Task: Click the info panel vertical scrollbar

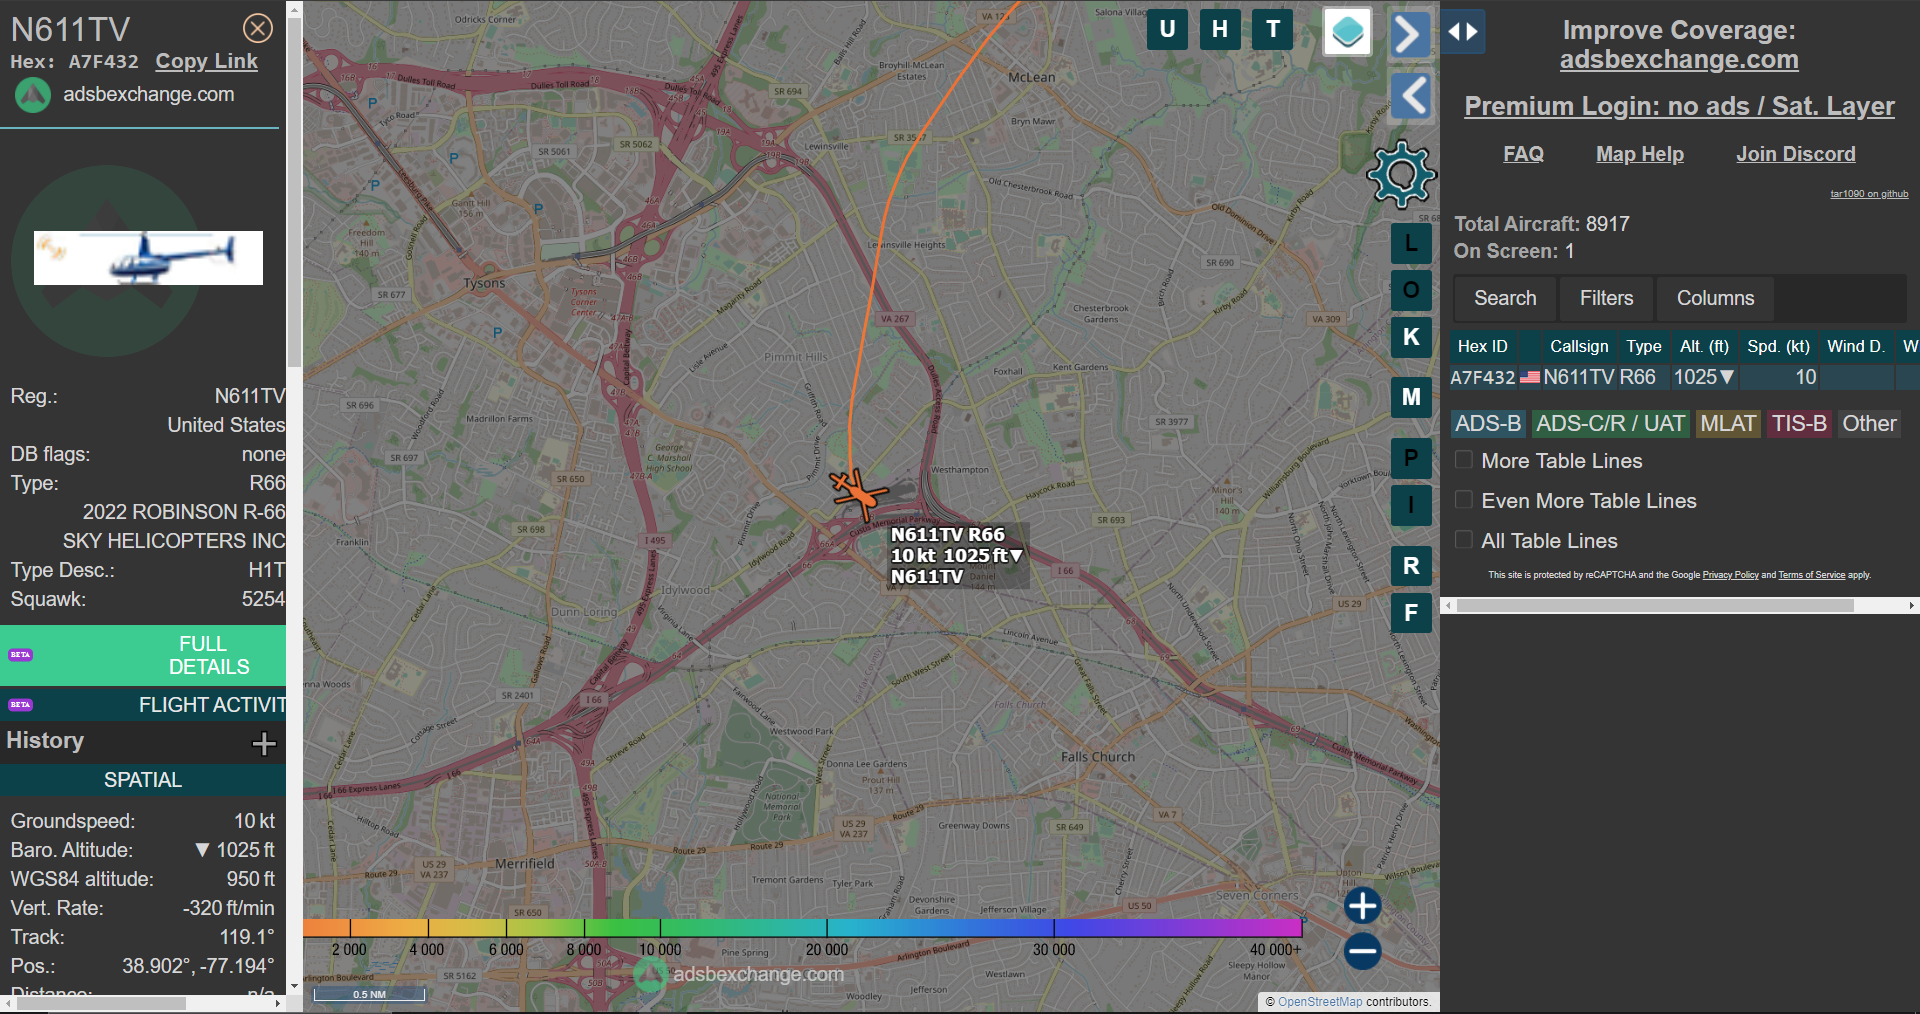Action: [x=294, y=190]
